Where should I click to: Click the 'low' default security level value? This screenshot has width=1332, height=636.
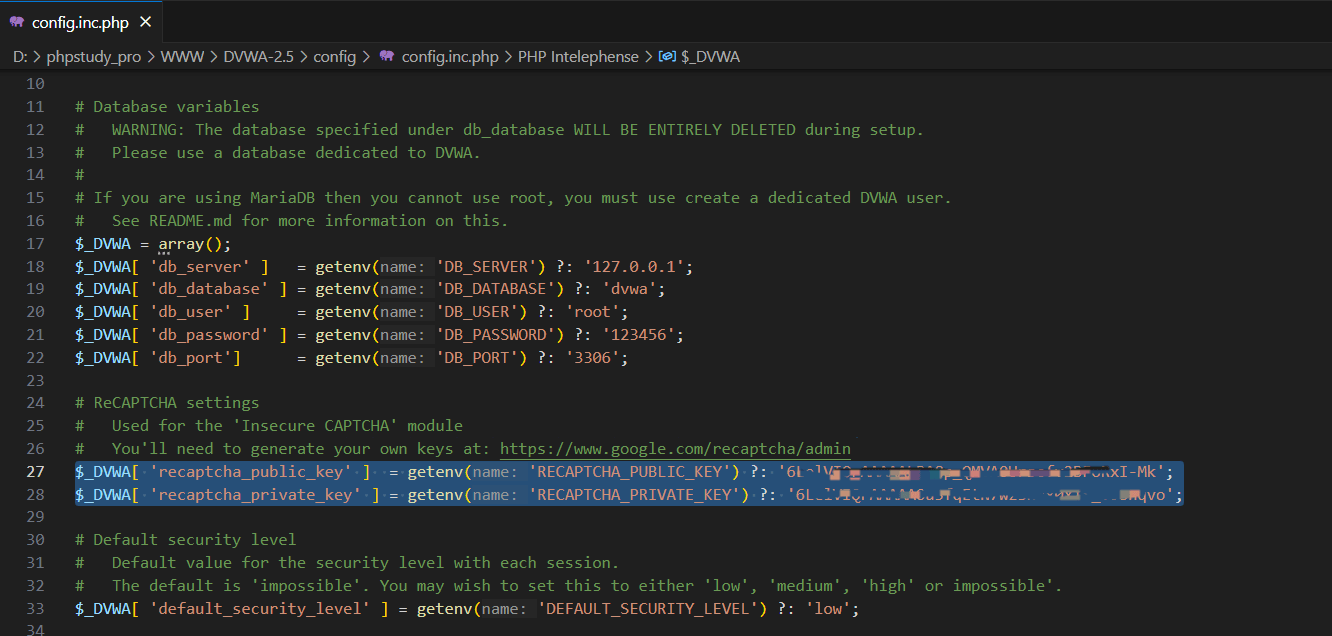tap(828, 609)
